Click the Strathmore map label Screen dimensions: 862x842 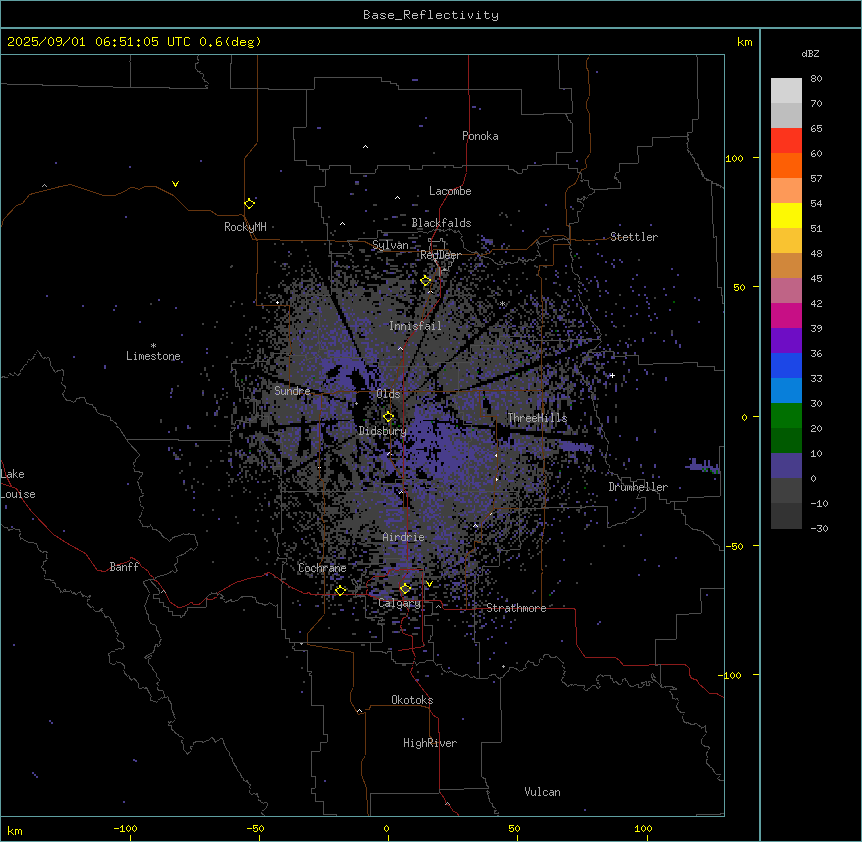(516, 608)
